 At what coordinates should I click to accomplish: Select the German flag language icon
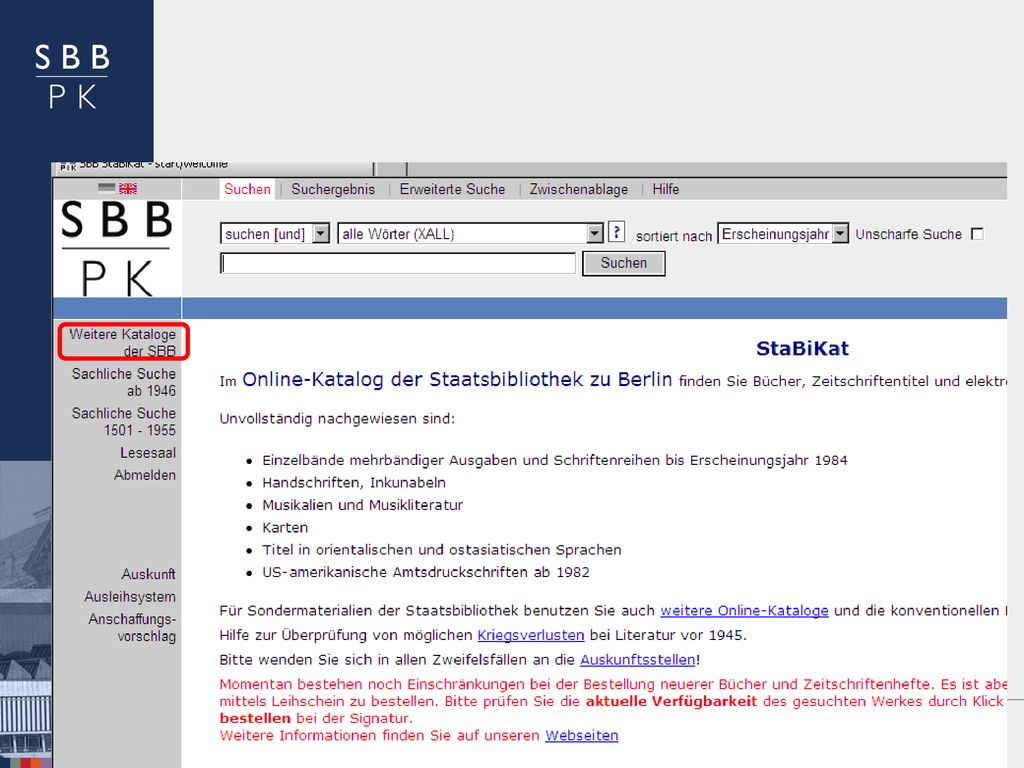pyautogui.click(x=106, y=188)
